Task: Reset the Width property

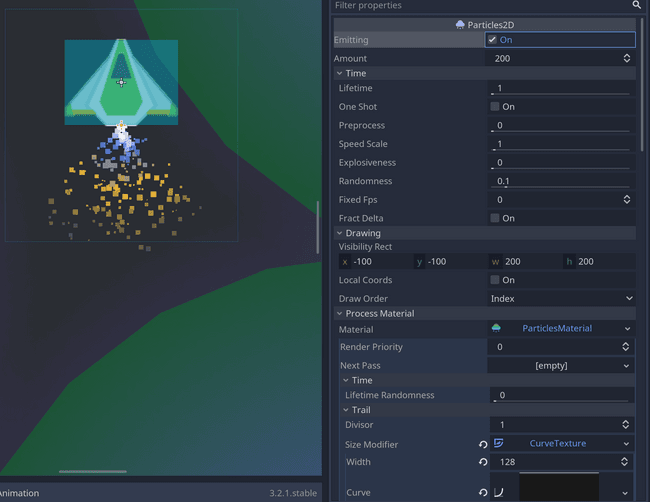Action: [483, 462]
